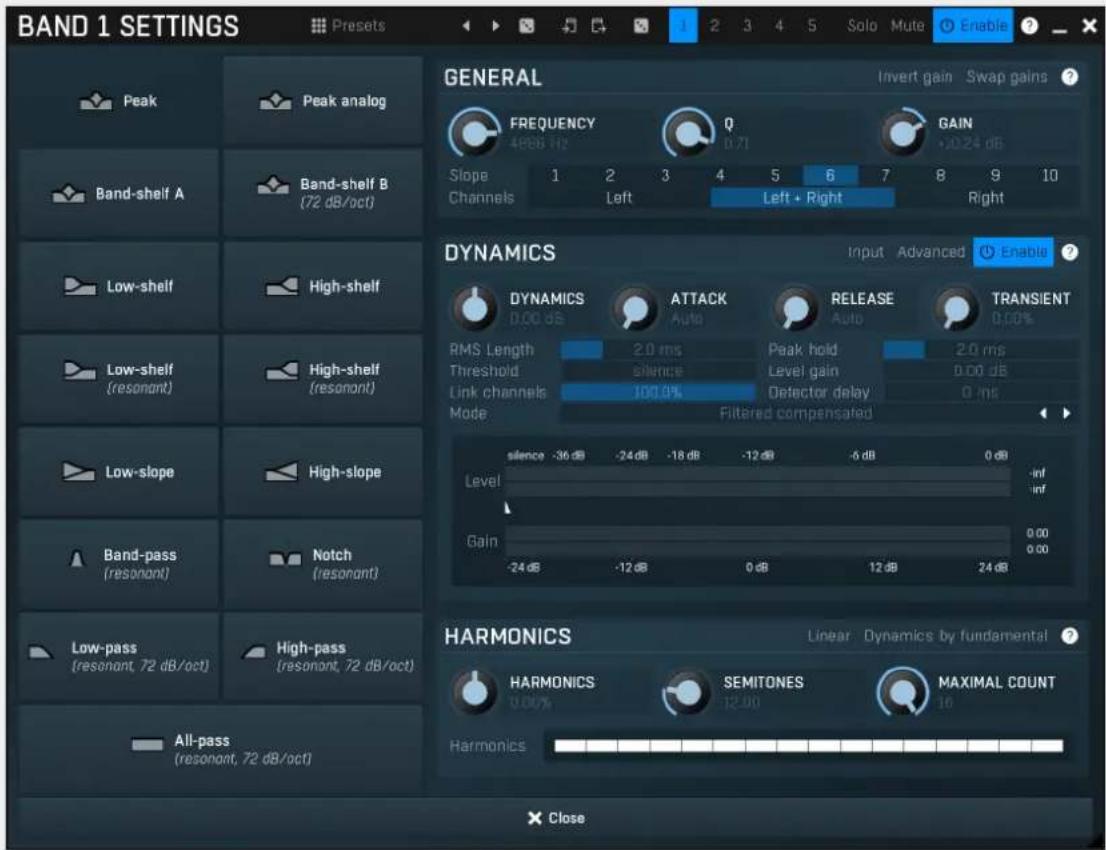1106x850 pixels.
Task: Select the Low-pass resonant filter
Action: click(x=118, y=657)
